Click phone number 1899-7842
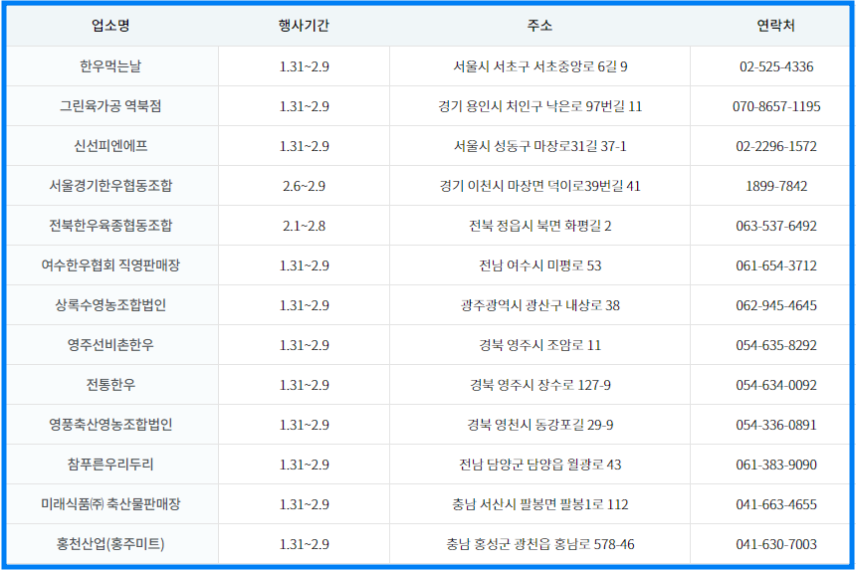 [776, 186]
